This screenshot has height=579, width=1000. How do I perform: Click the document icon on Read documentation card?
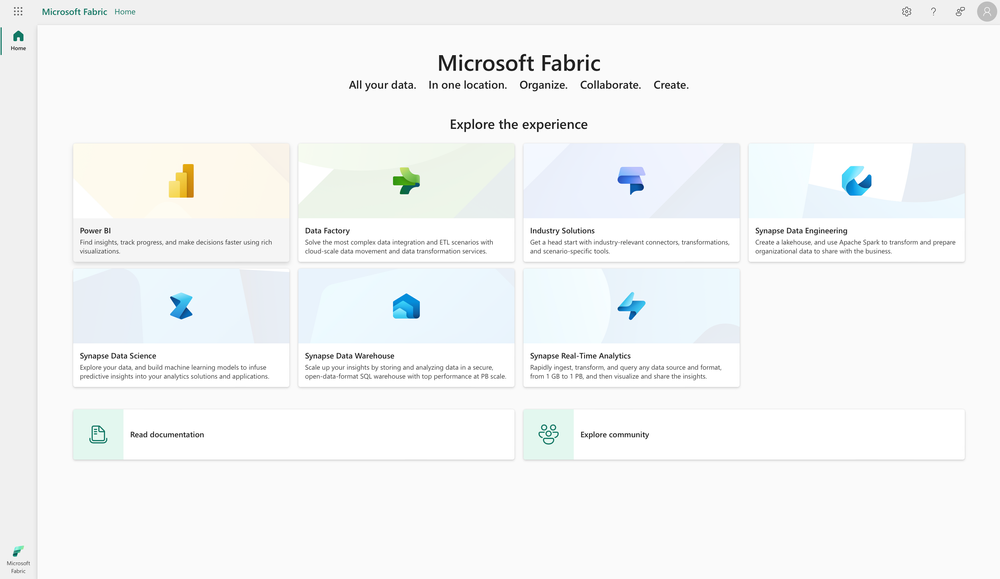point(97,434)
